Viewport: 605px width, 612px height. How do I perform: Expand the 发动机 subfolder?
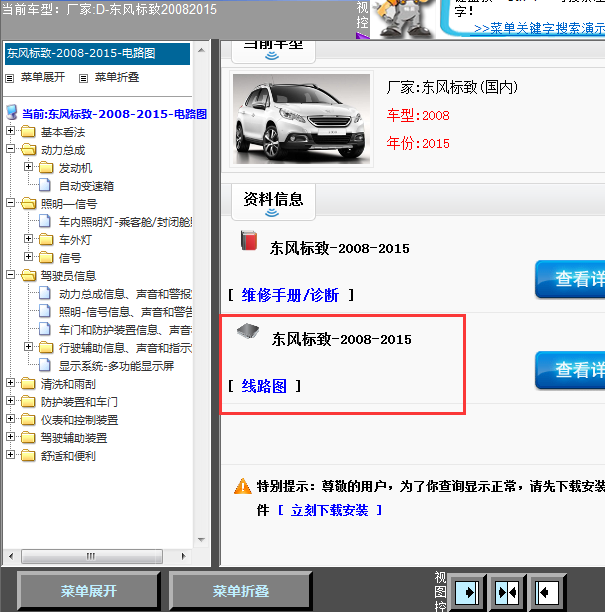(28, 167)
